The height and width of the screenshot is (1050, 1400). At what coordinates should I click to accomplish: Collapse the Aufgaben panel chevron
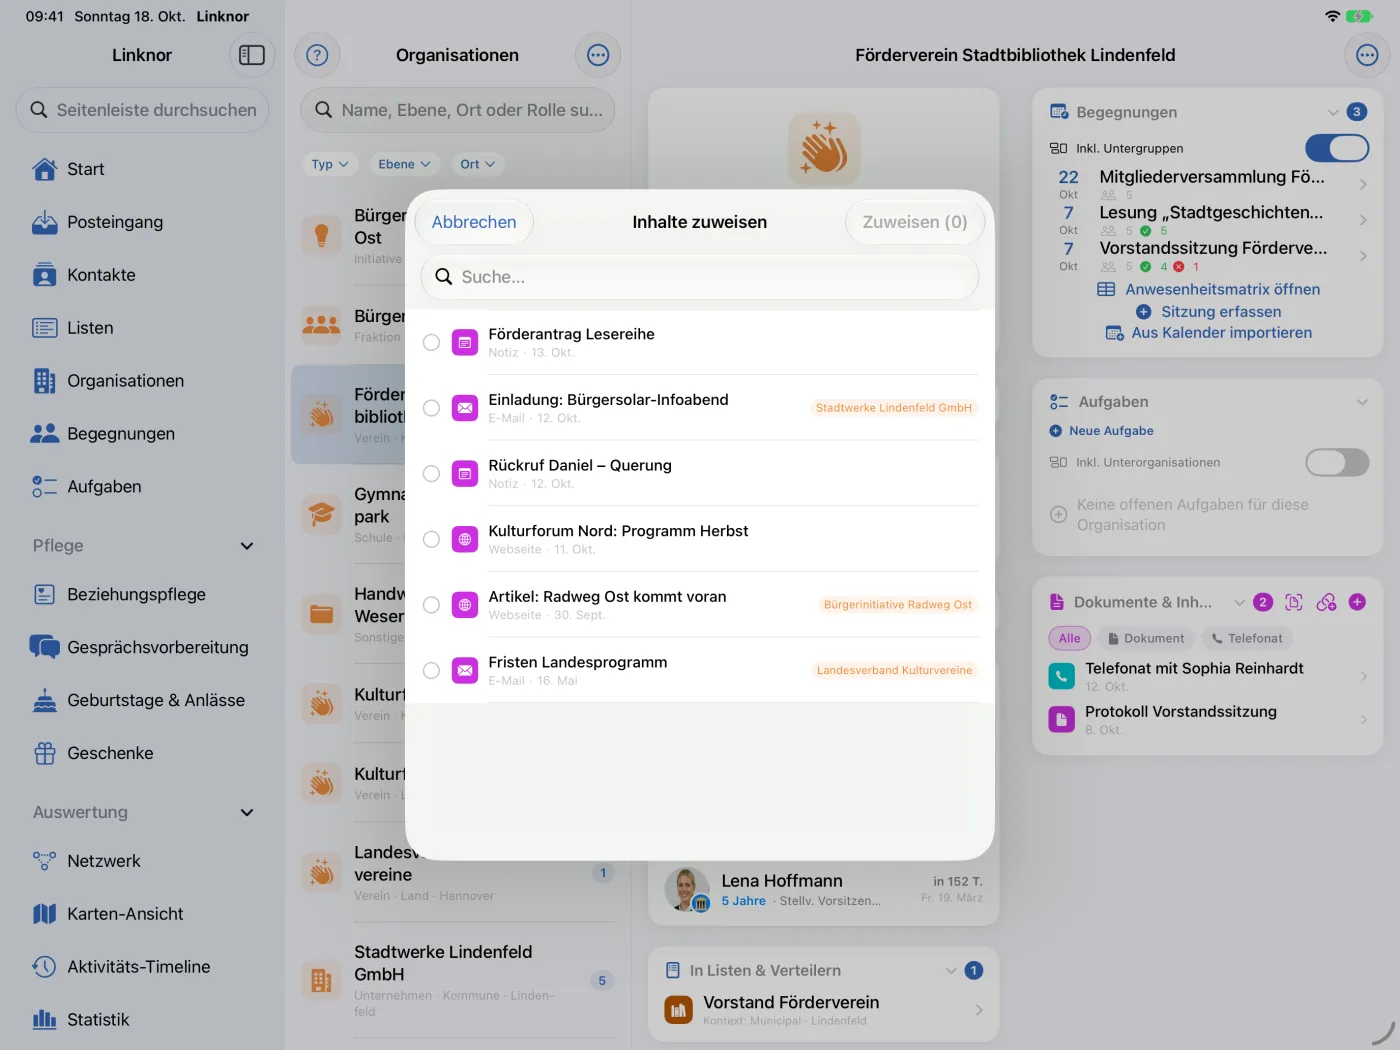pyautogui.click(x=1361, y=402)
